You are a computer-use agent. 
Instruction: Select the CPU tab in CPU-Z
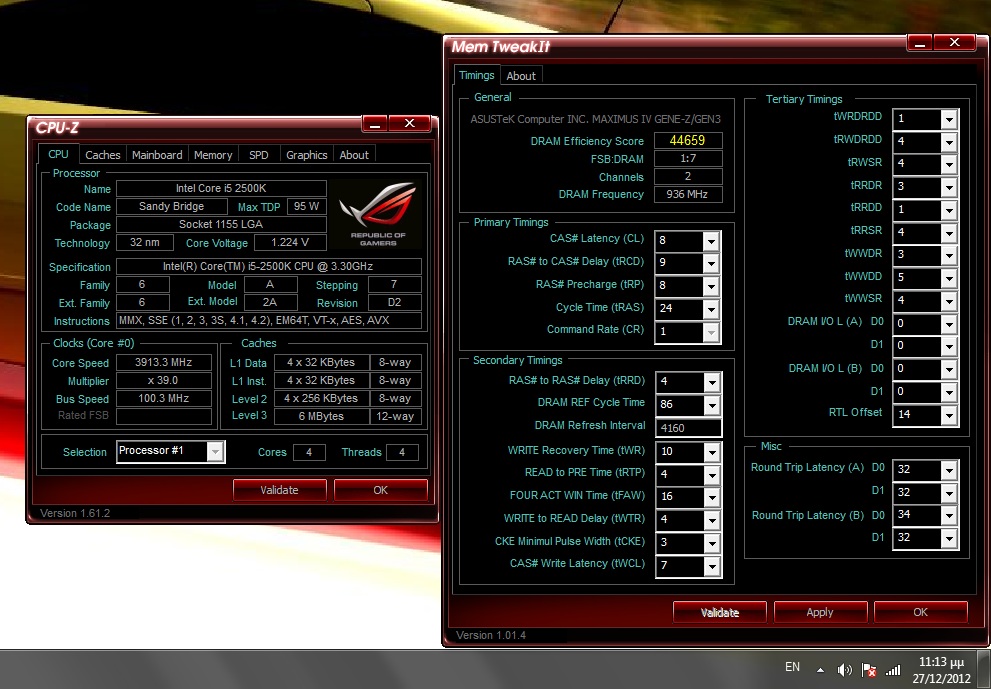point(58,154)
